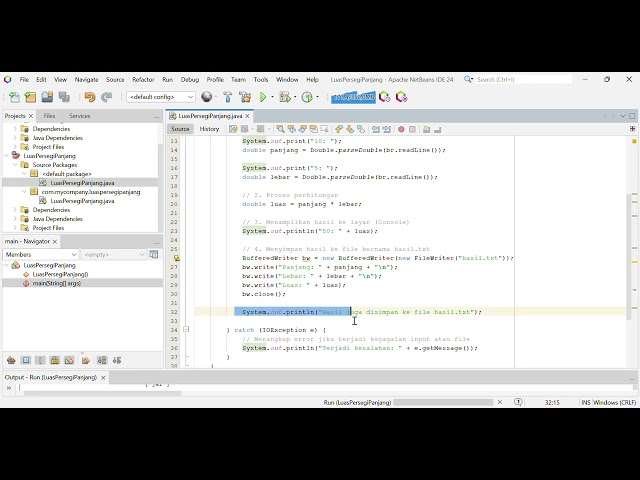The width and height of the screenshot is (640, 480).
Task: Click the Run progress bar in status bar
Action: (x=443, y=402)
